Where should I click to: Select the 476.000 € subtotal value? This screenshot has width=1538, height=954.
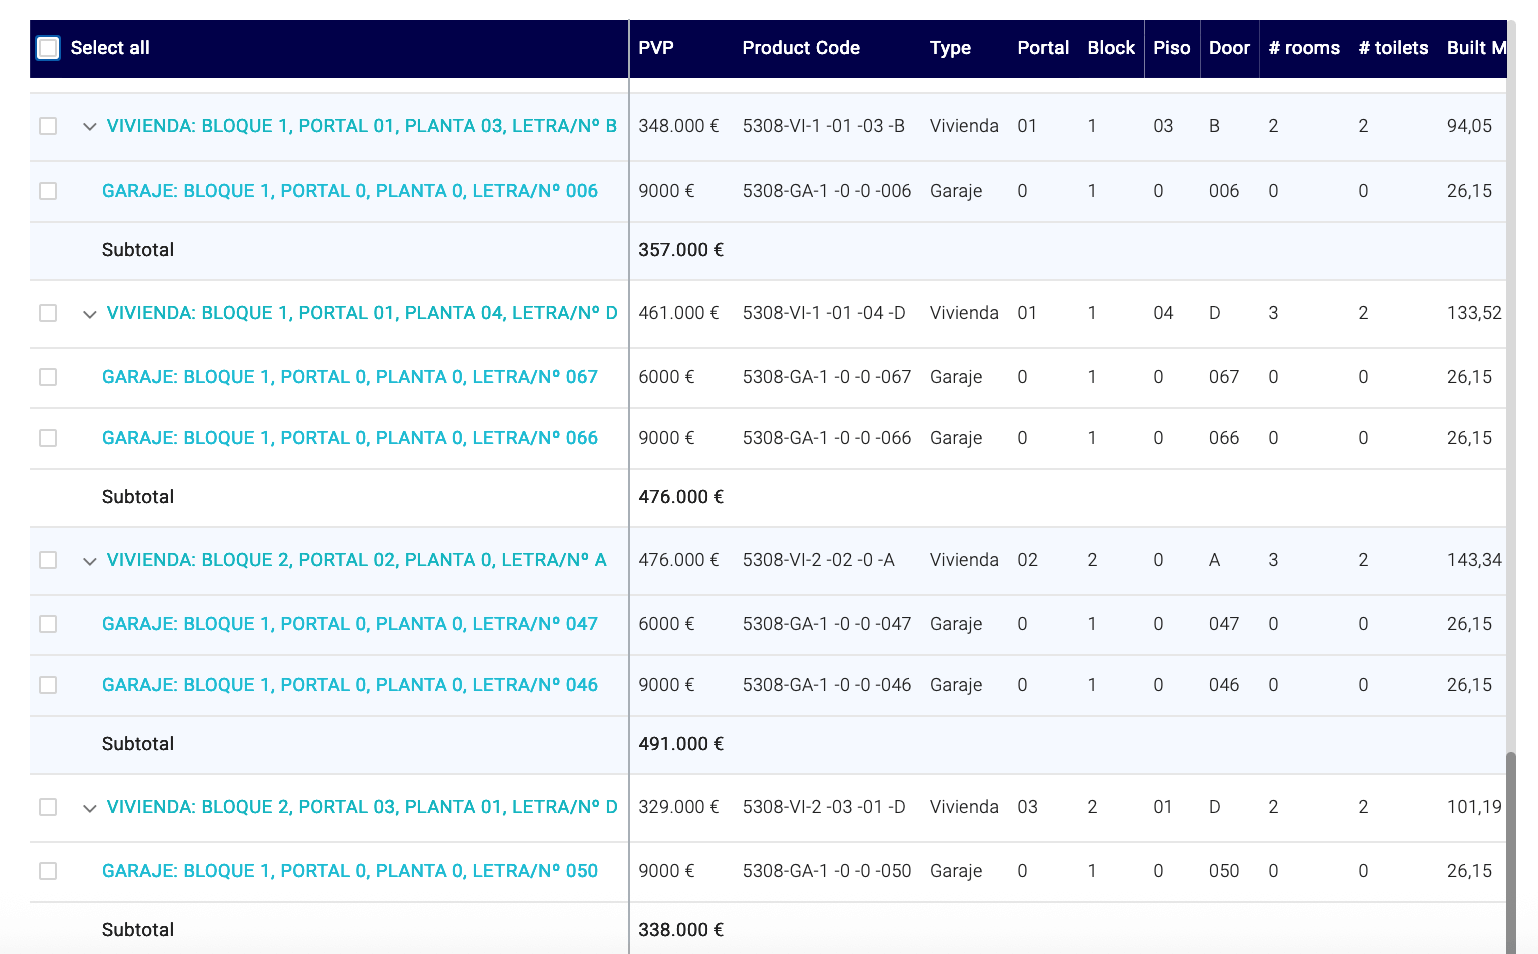point(681,497)
